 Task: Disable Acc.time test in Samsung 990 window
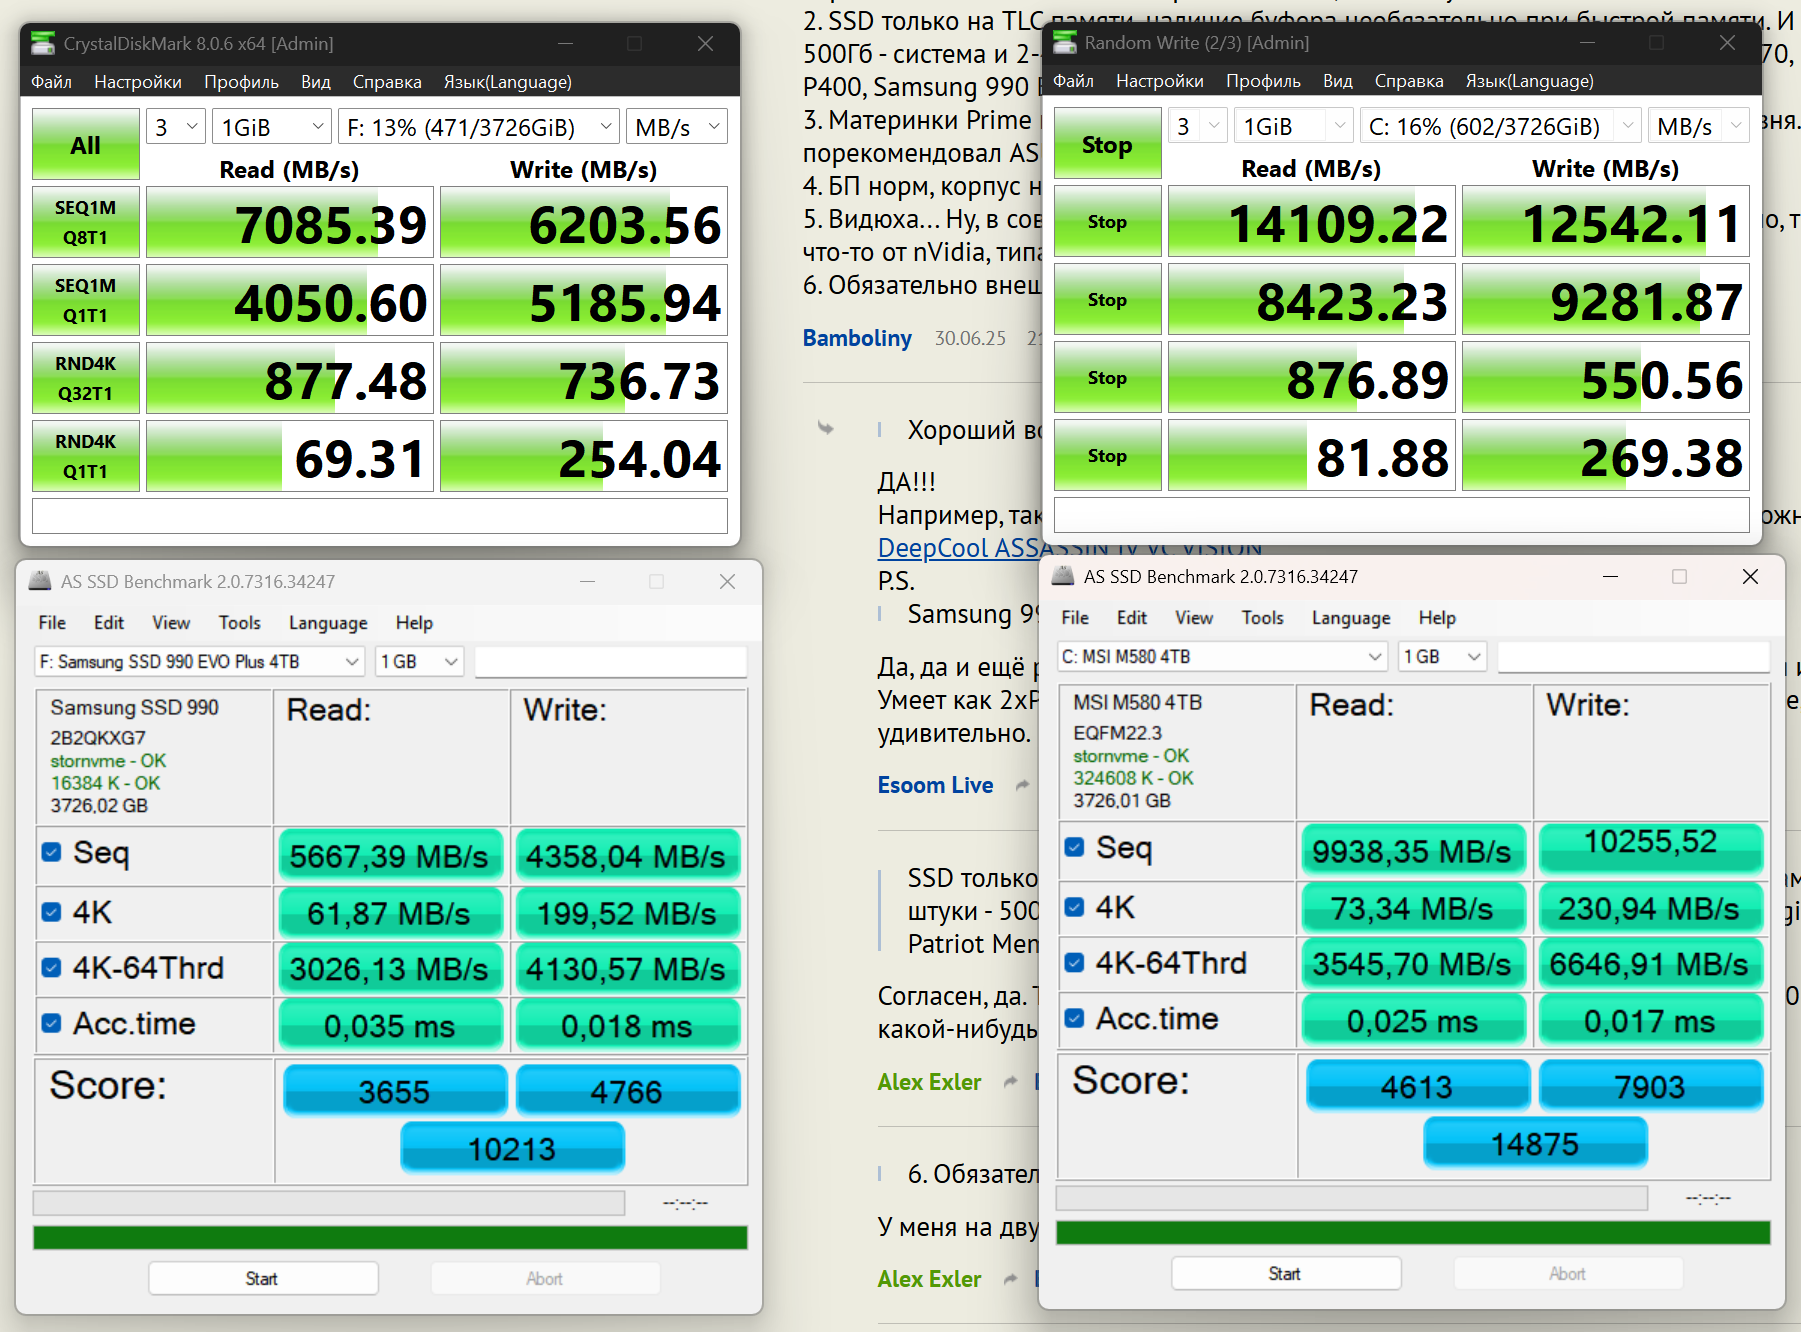pos(52,1023)
